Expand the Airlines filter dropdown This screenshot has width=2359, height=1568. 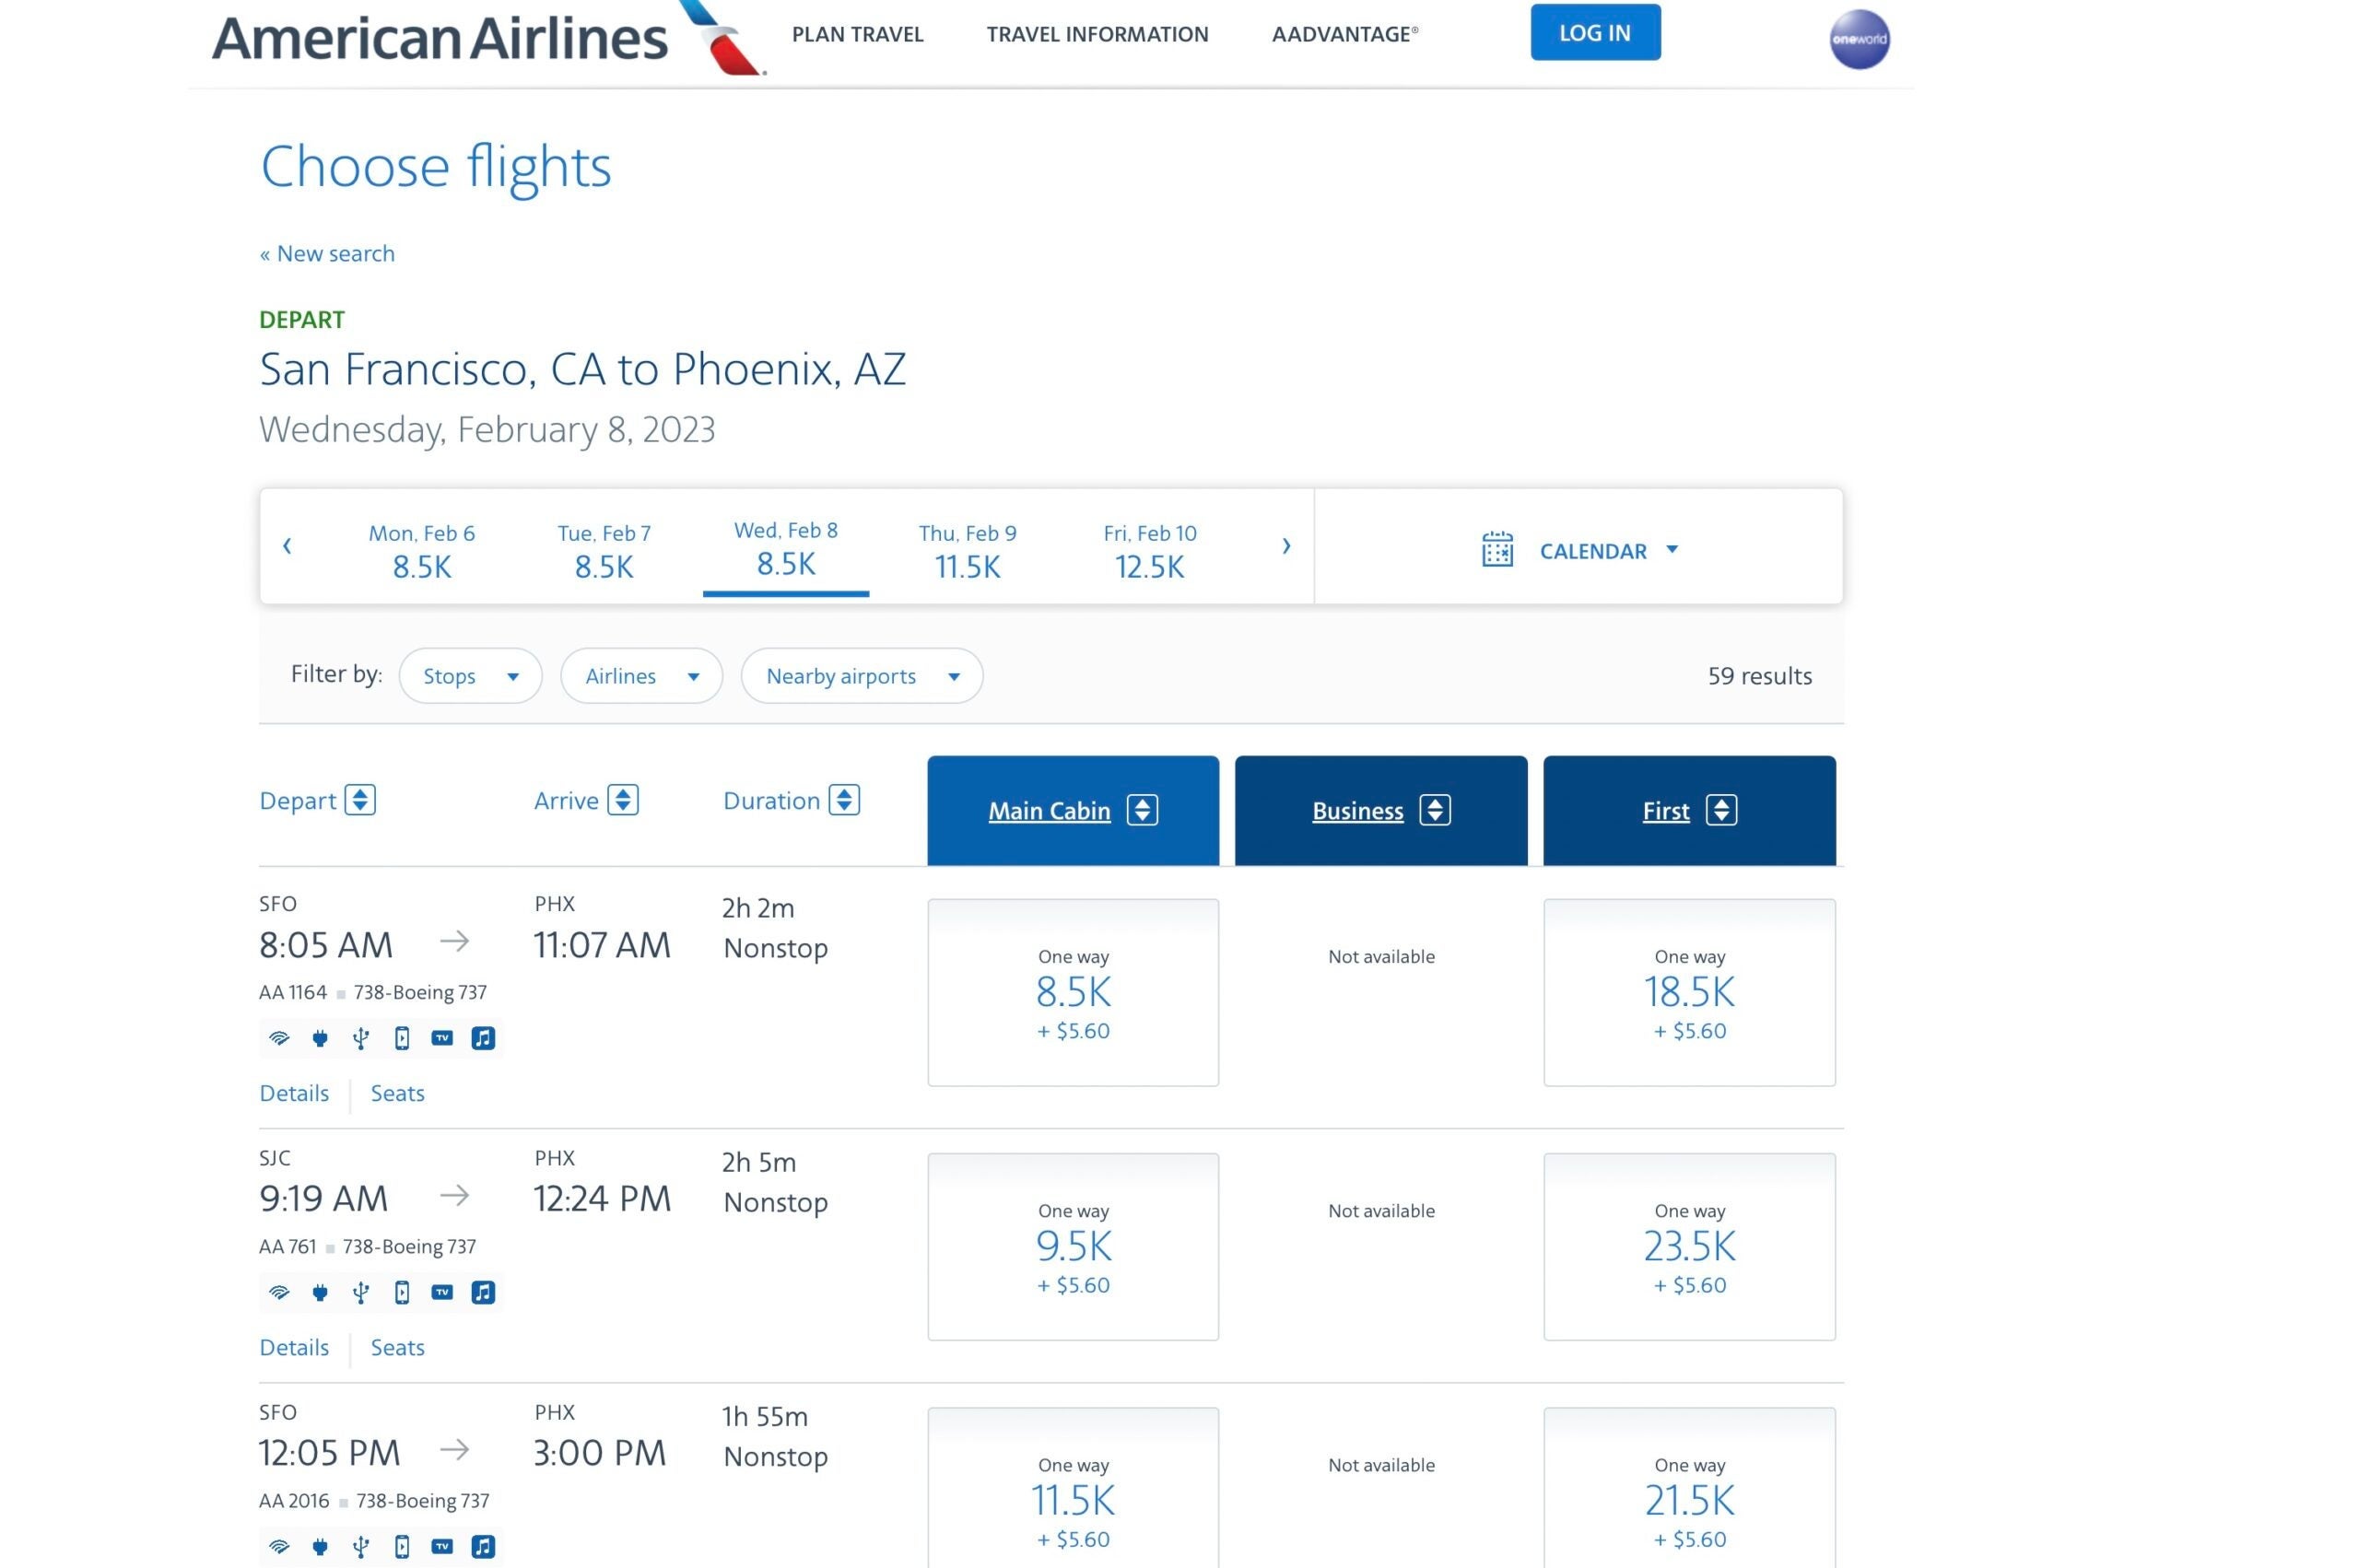pos(641,676)
